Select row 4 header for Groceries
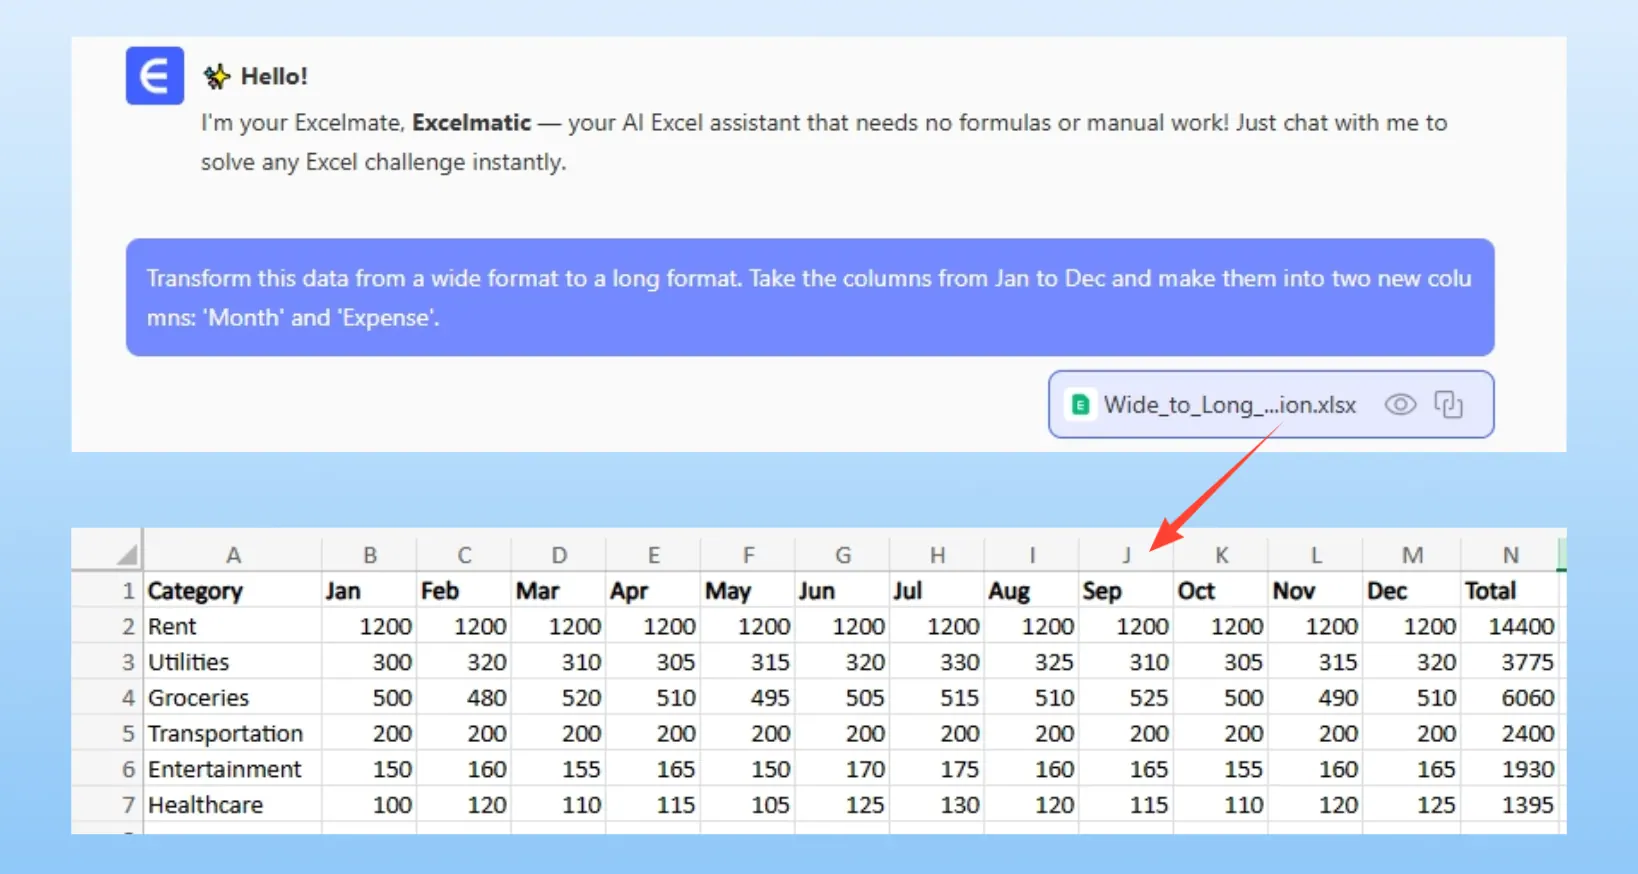 128,698
